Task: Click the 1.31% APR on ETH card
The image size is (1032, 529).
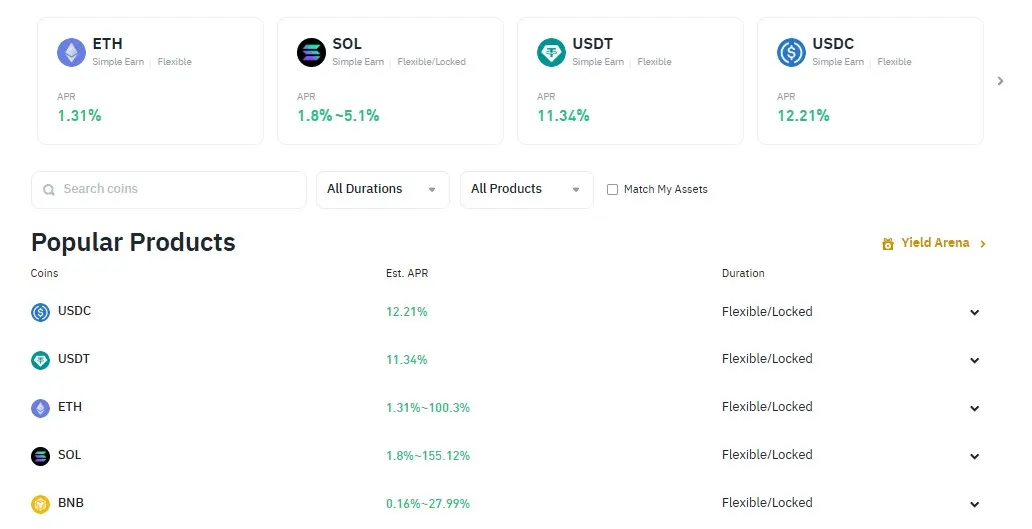Action: tap(79, 116)
